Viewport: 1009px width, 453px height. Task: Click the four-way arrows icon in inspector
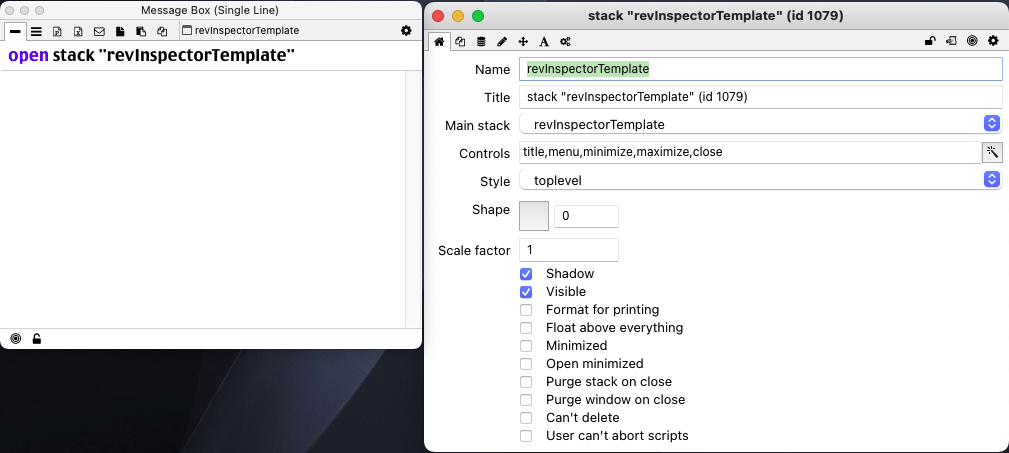(523, 41)
